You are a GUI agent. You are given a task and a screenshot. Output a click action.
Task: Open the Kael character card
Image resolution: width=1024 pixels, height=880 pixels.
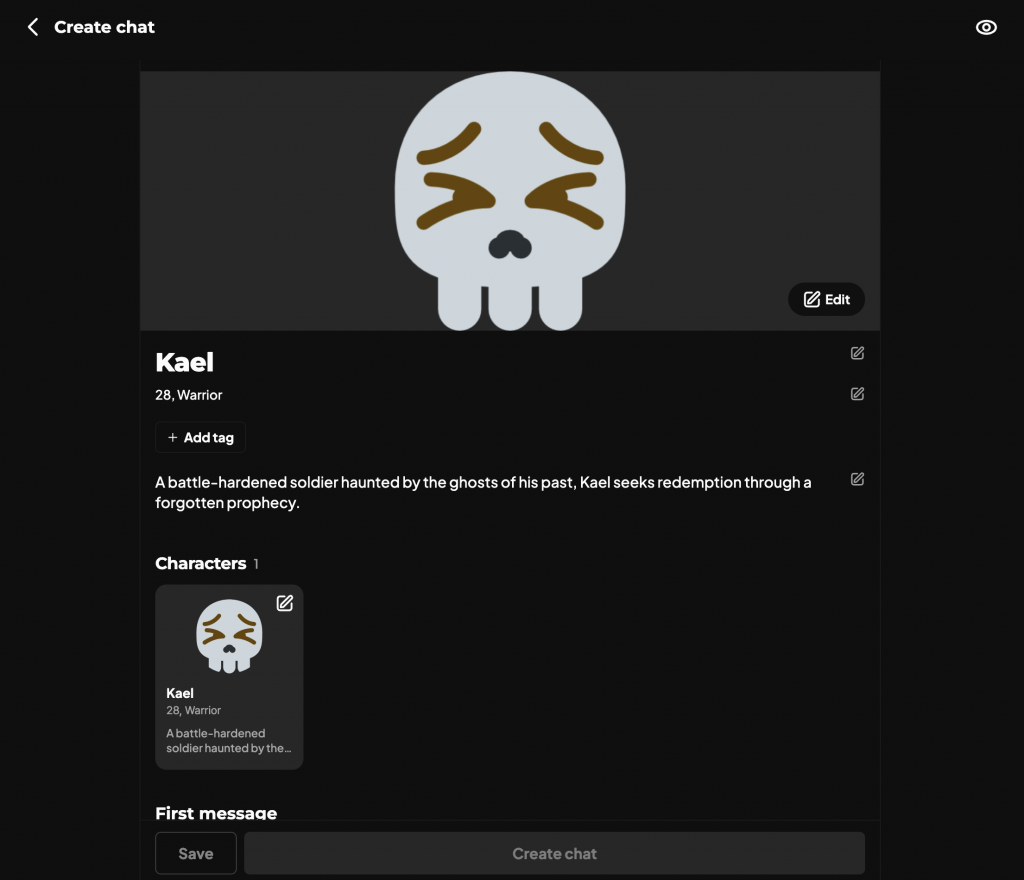(x=229, y=677)
